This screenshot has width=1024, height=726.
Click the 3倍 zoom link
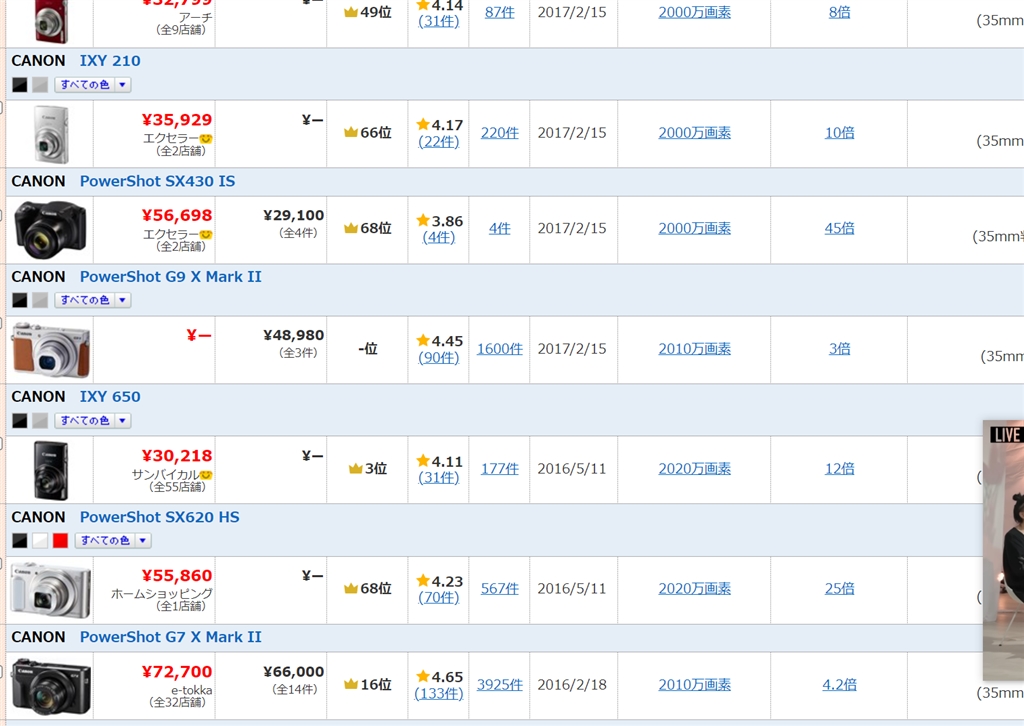coord(839,349)
